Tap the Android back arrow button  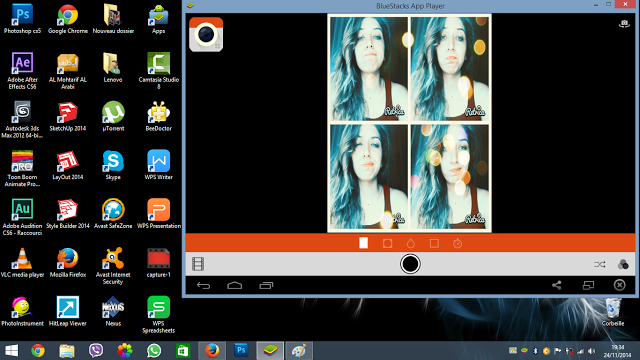[x=203, y=285]
